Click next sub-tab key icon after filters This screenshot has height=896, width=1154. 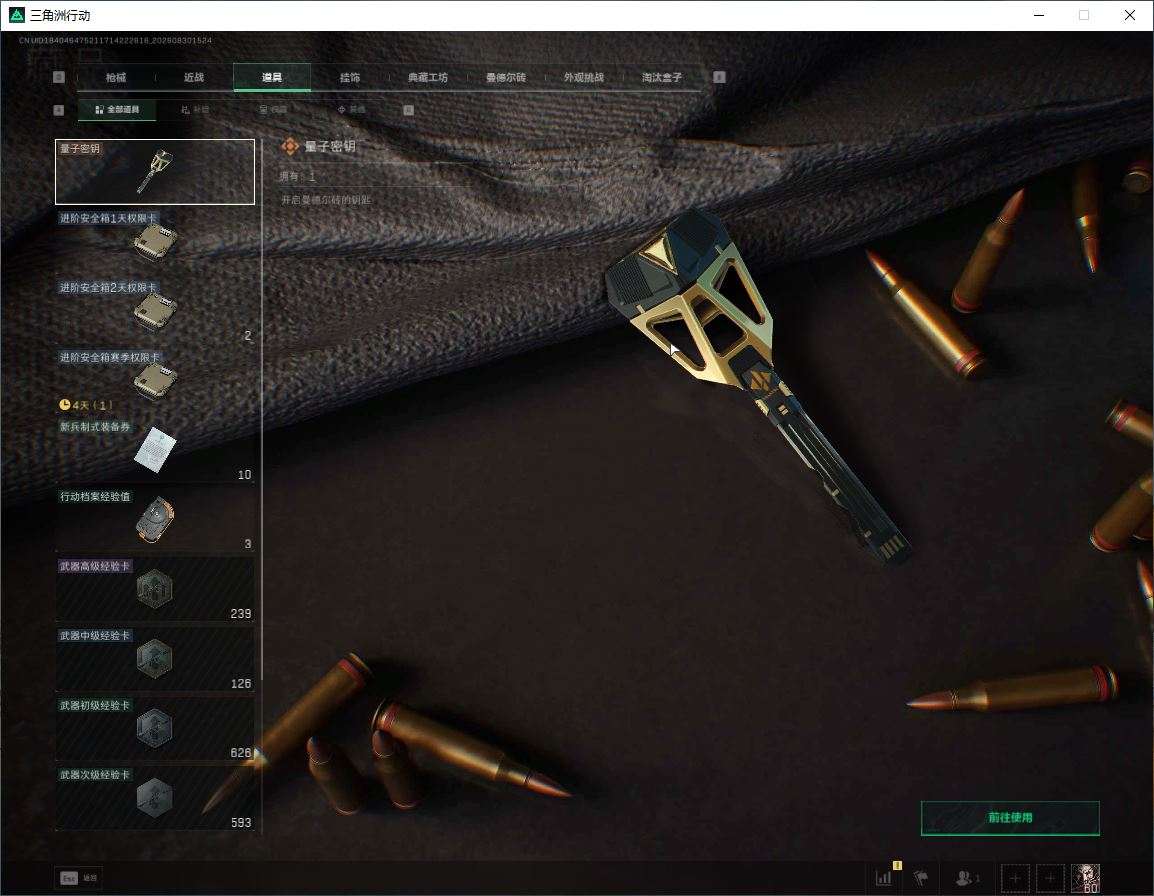[408, 110]
